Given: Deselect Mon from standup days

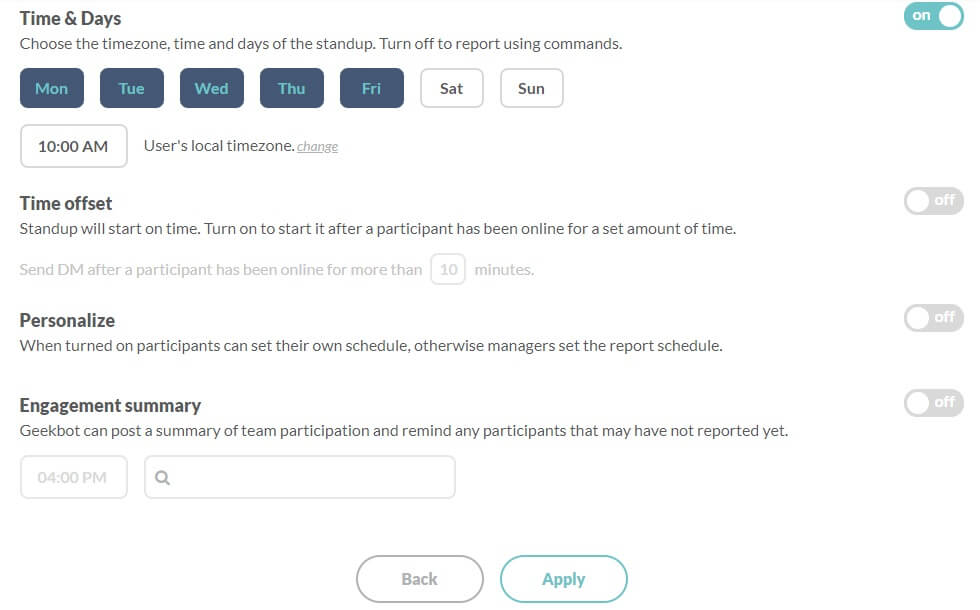Looking at the screenshot, I should click(52, 88).
